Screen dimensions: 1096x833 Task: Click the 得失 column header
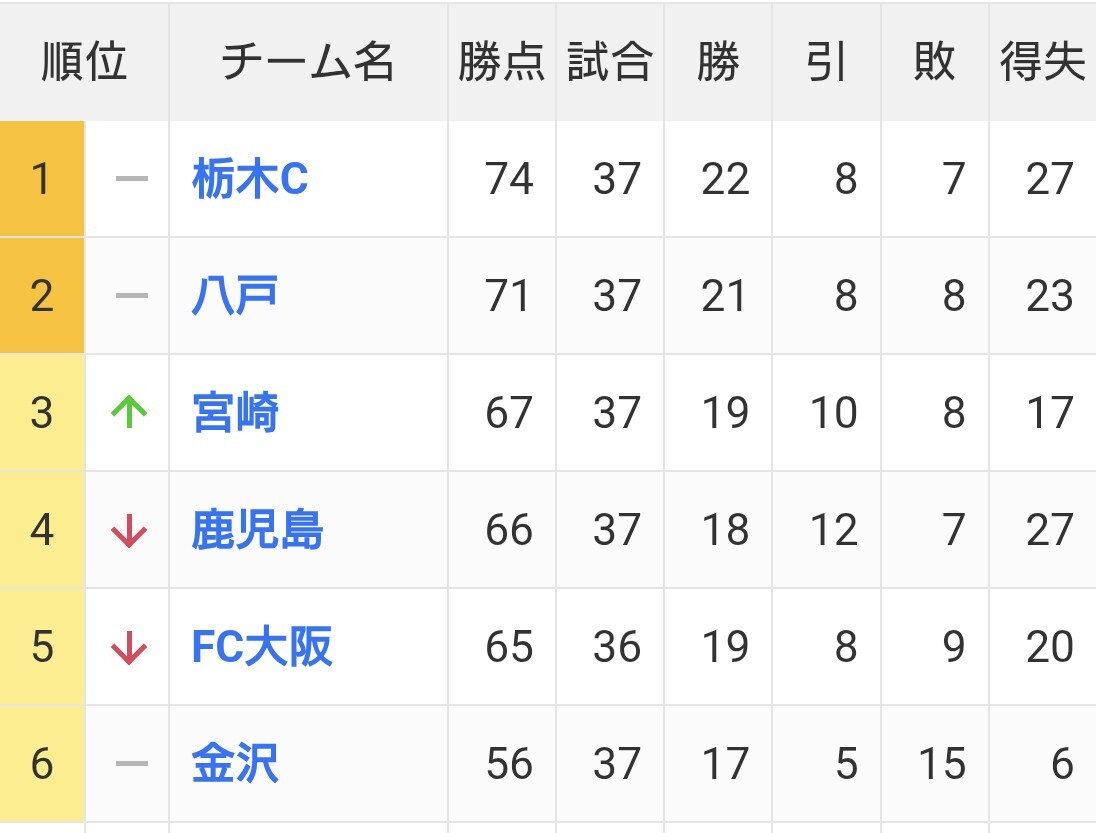coord(1042,62)
